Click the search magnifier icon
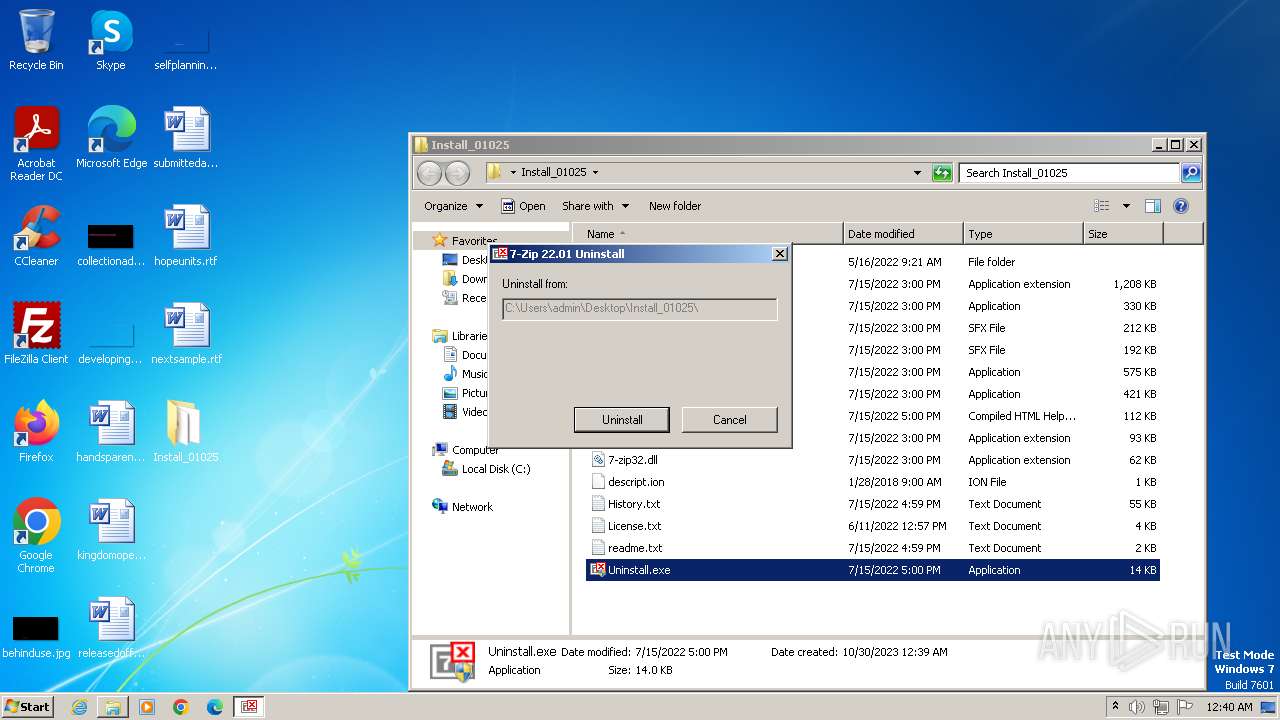This screenshot has height=720, width=1280. (1190, 173)
